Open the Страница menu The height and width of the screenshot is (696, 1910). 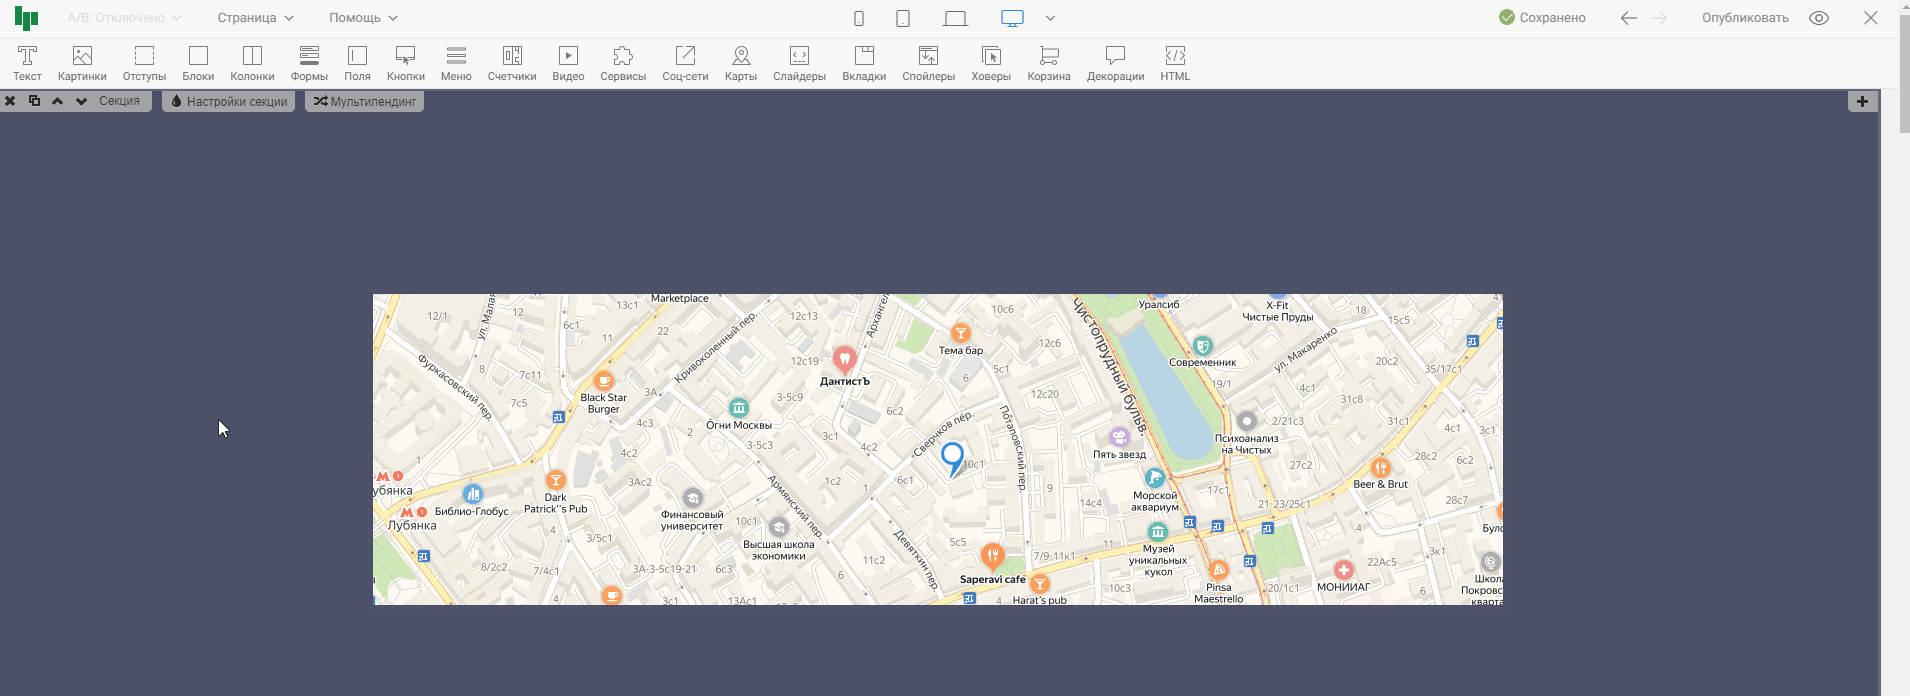255,18
